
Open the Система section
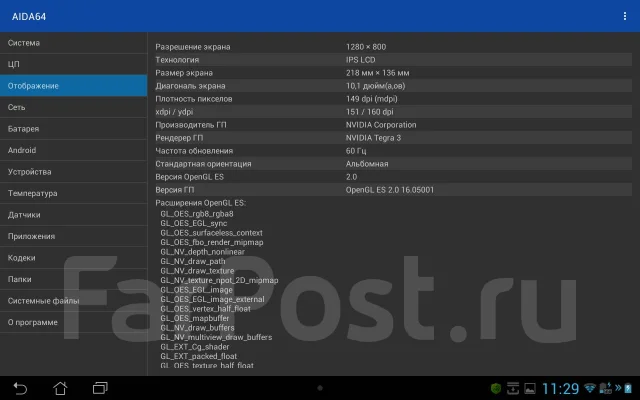(73, 43)
